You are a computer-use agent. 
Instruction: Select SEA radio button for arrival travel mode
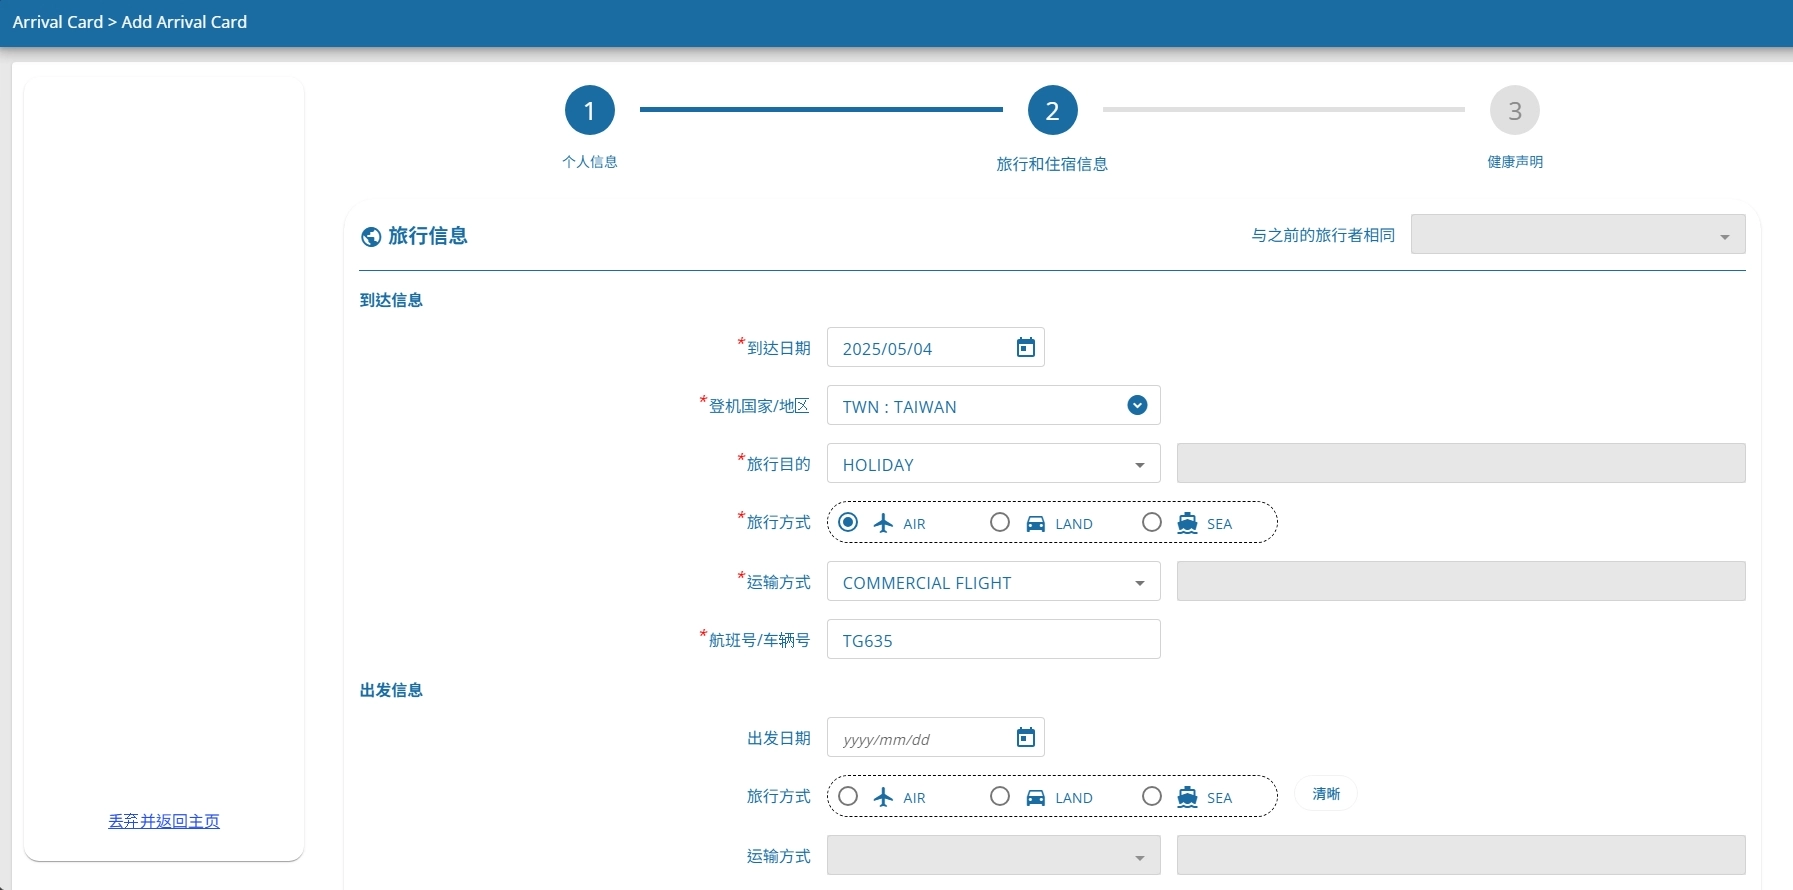click(x=1152, y=522)
